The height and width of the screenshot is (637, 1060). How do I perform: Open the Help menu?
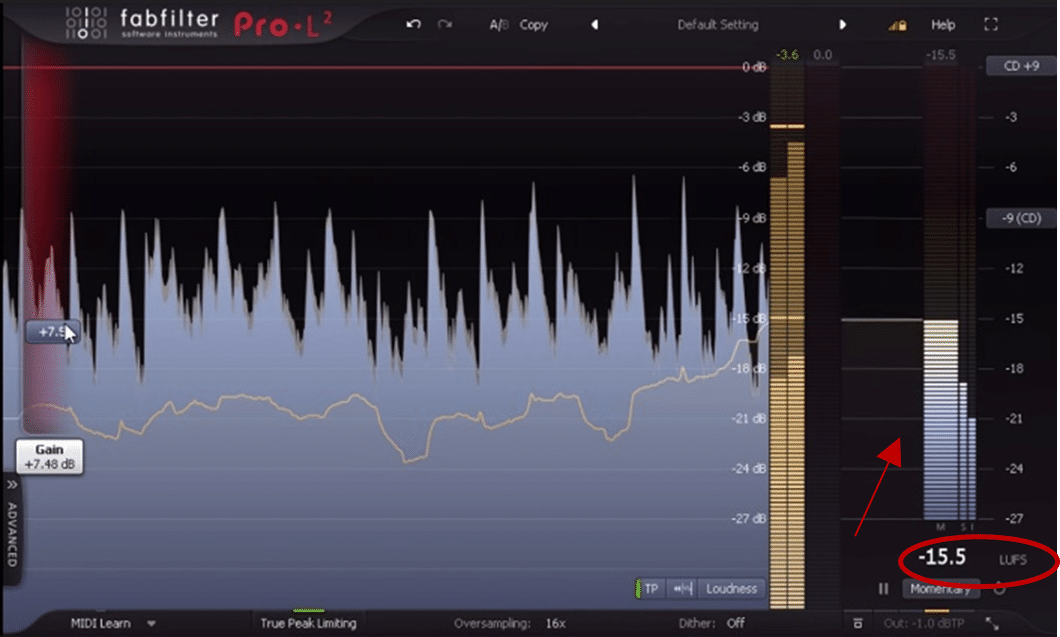[943, 25]
